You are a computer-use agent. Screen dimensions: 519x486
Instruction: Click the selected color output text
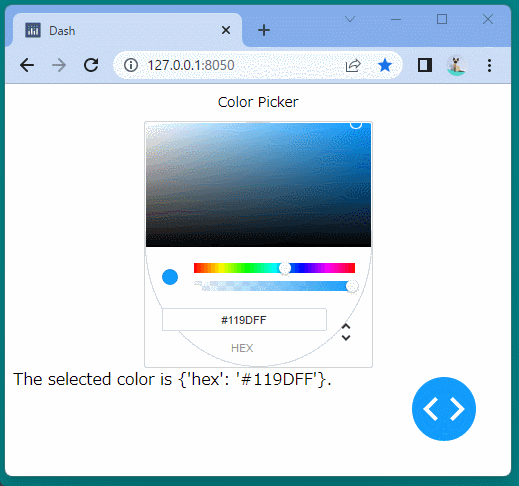tap(172, 379)
